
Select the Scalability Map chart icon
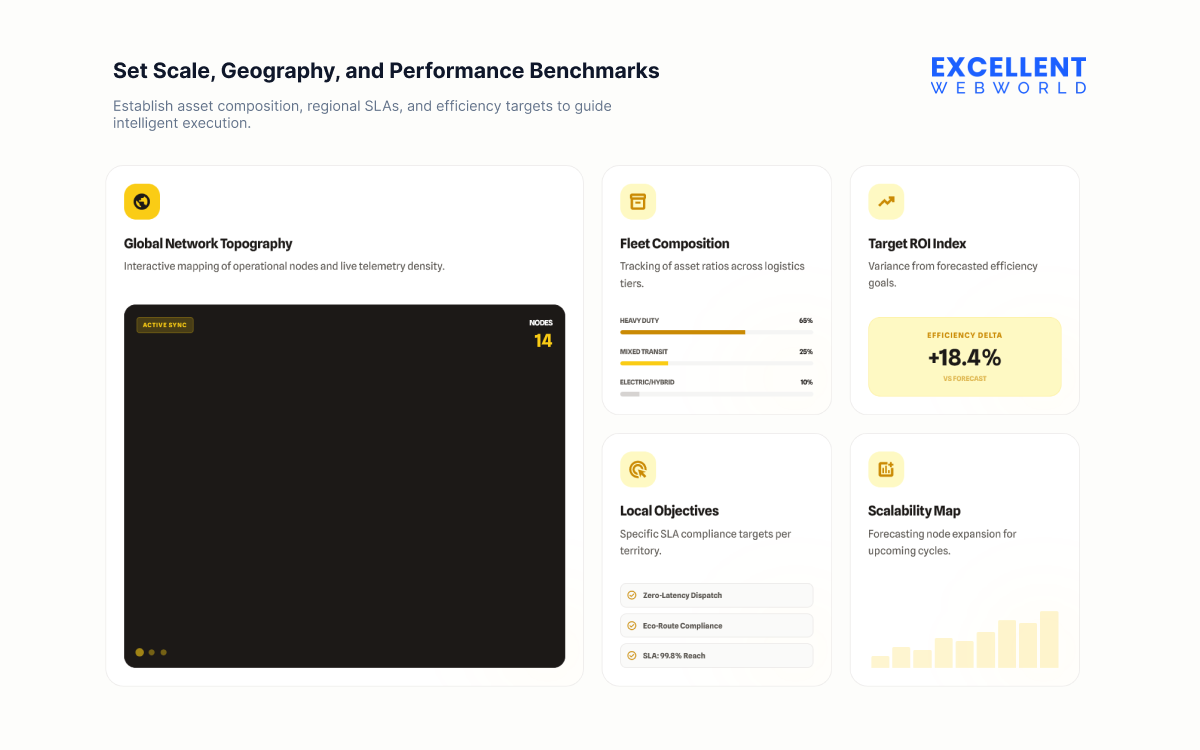[x=886, y=469]
